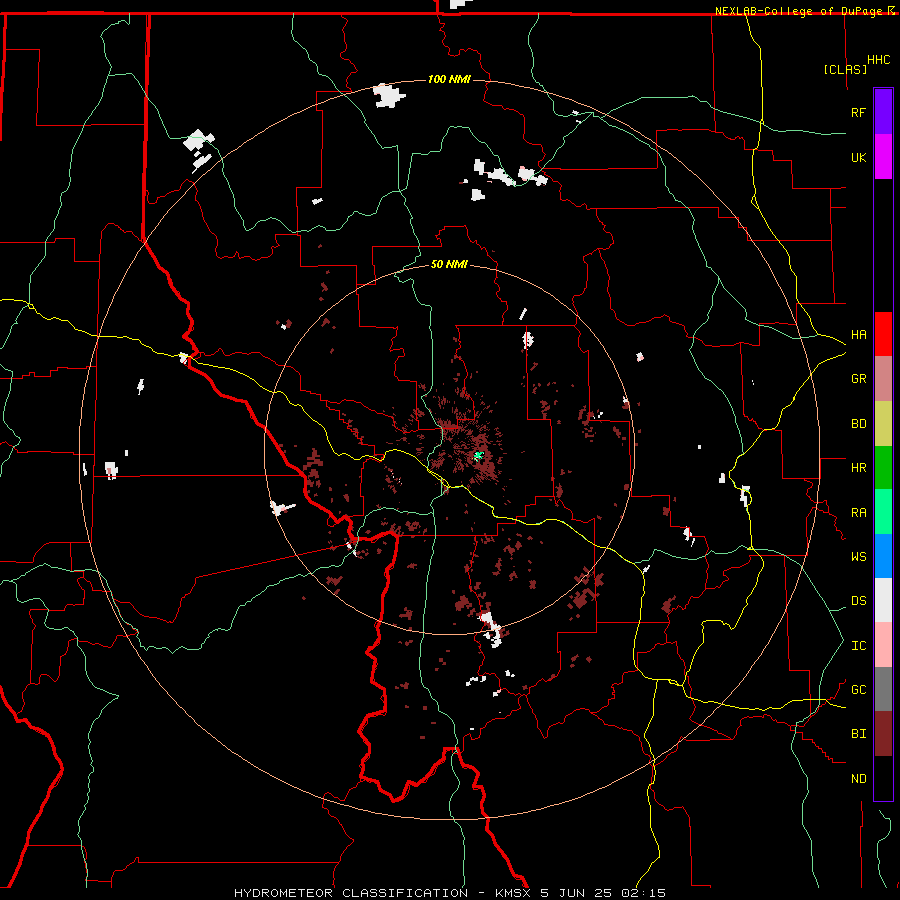Click the ND legend label
Screen dimensions: 900x900
point(858,779)
